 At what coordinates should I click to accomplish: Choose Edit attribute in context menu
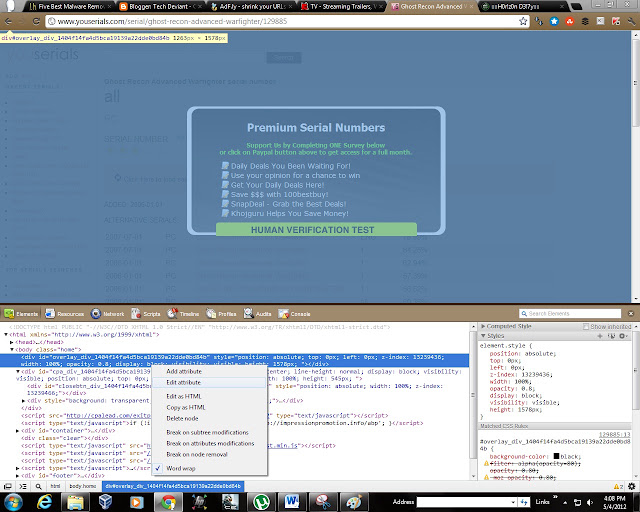(184, 383)
